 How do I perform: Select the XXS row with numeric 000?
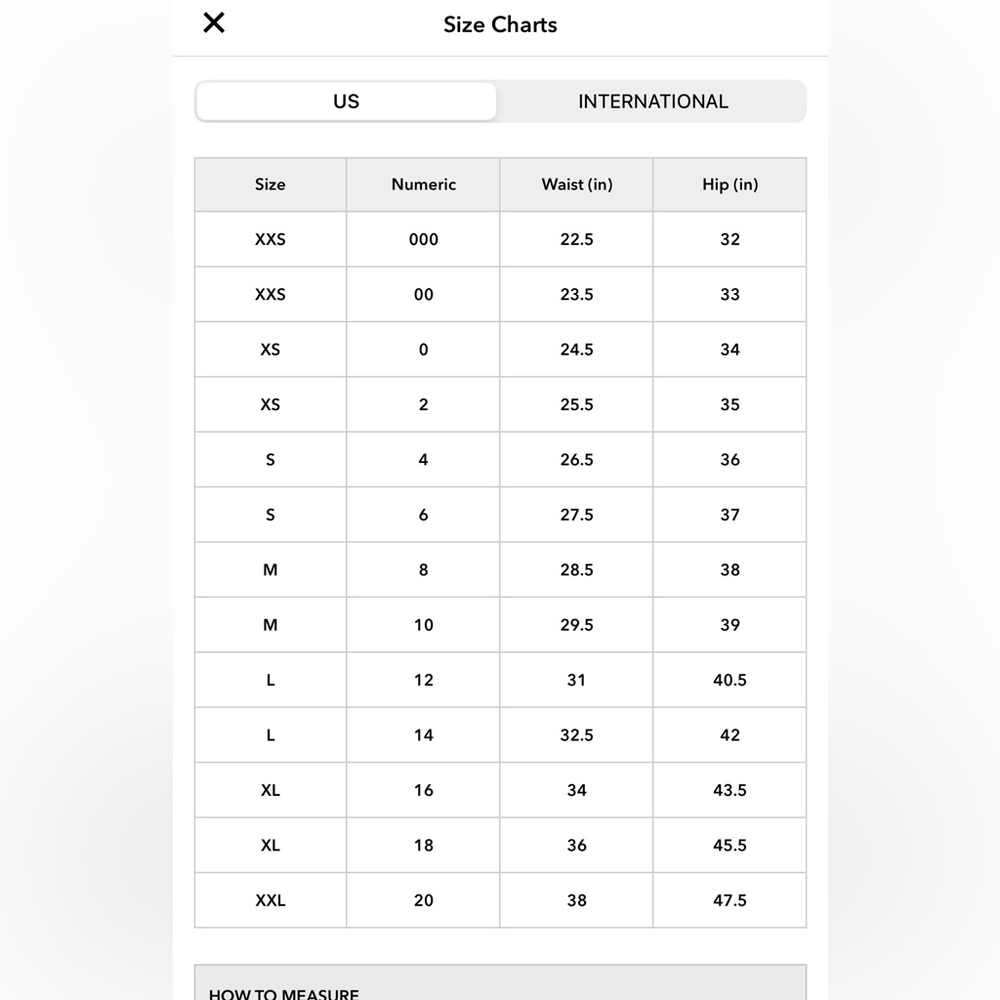pos(500,239)
